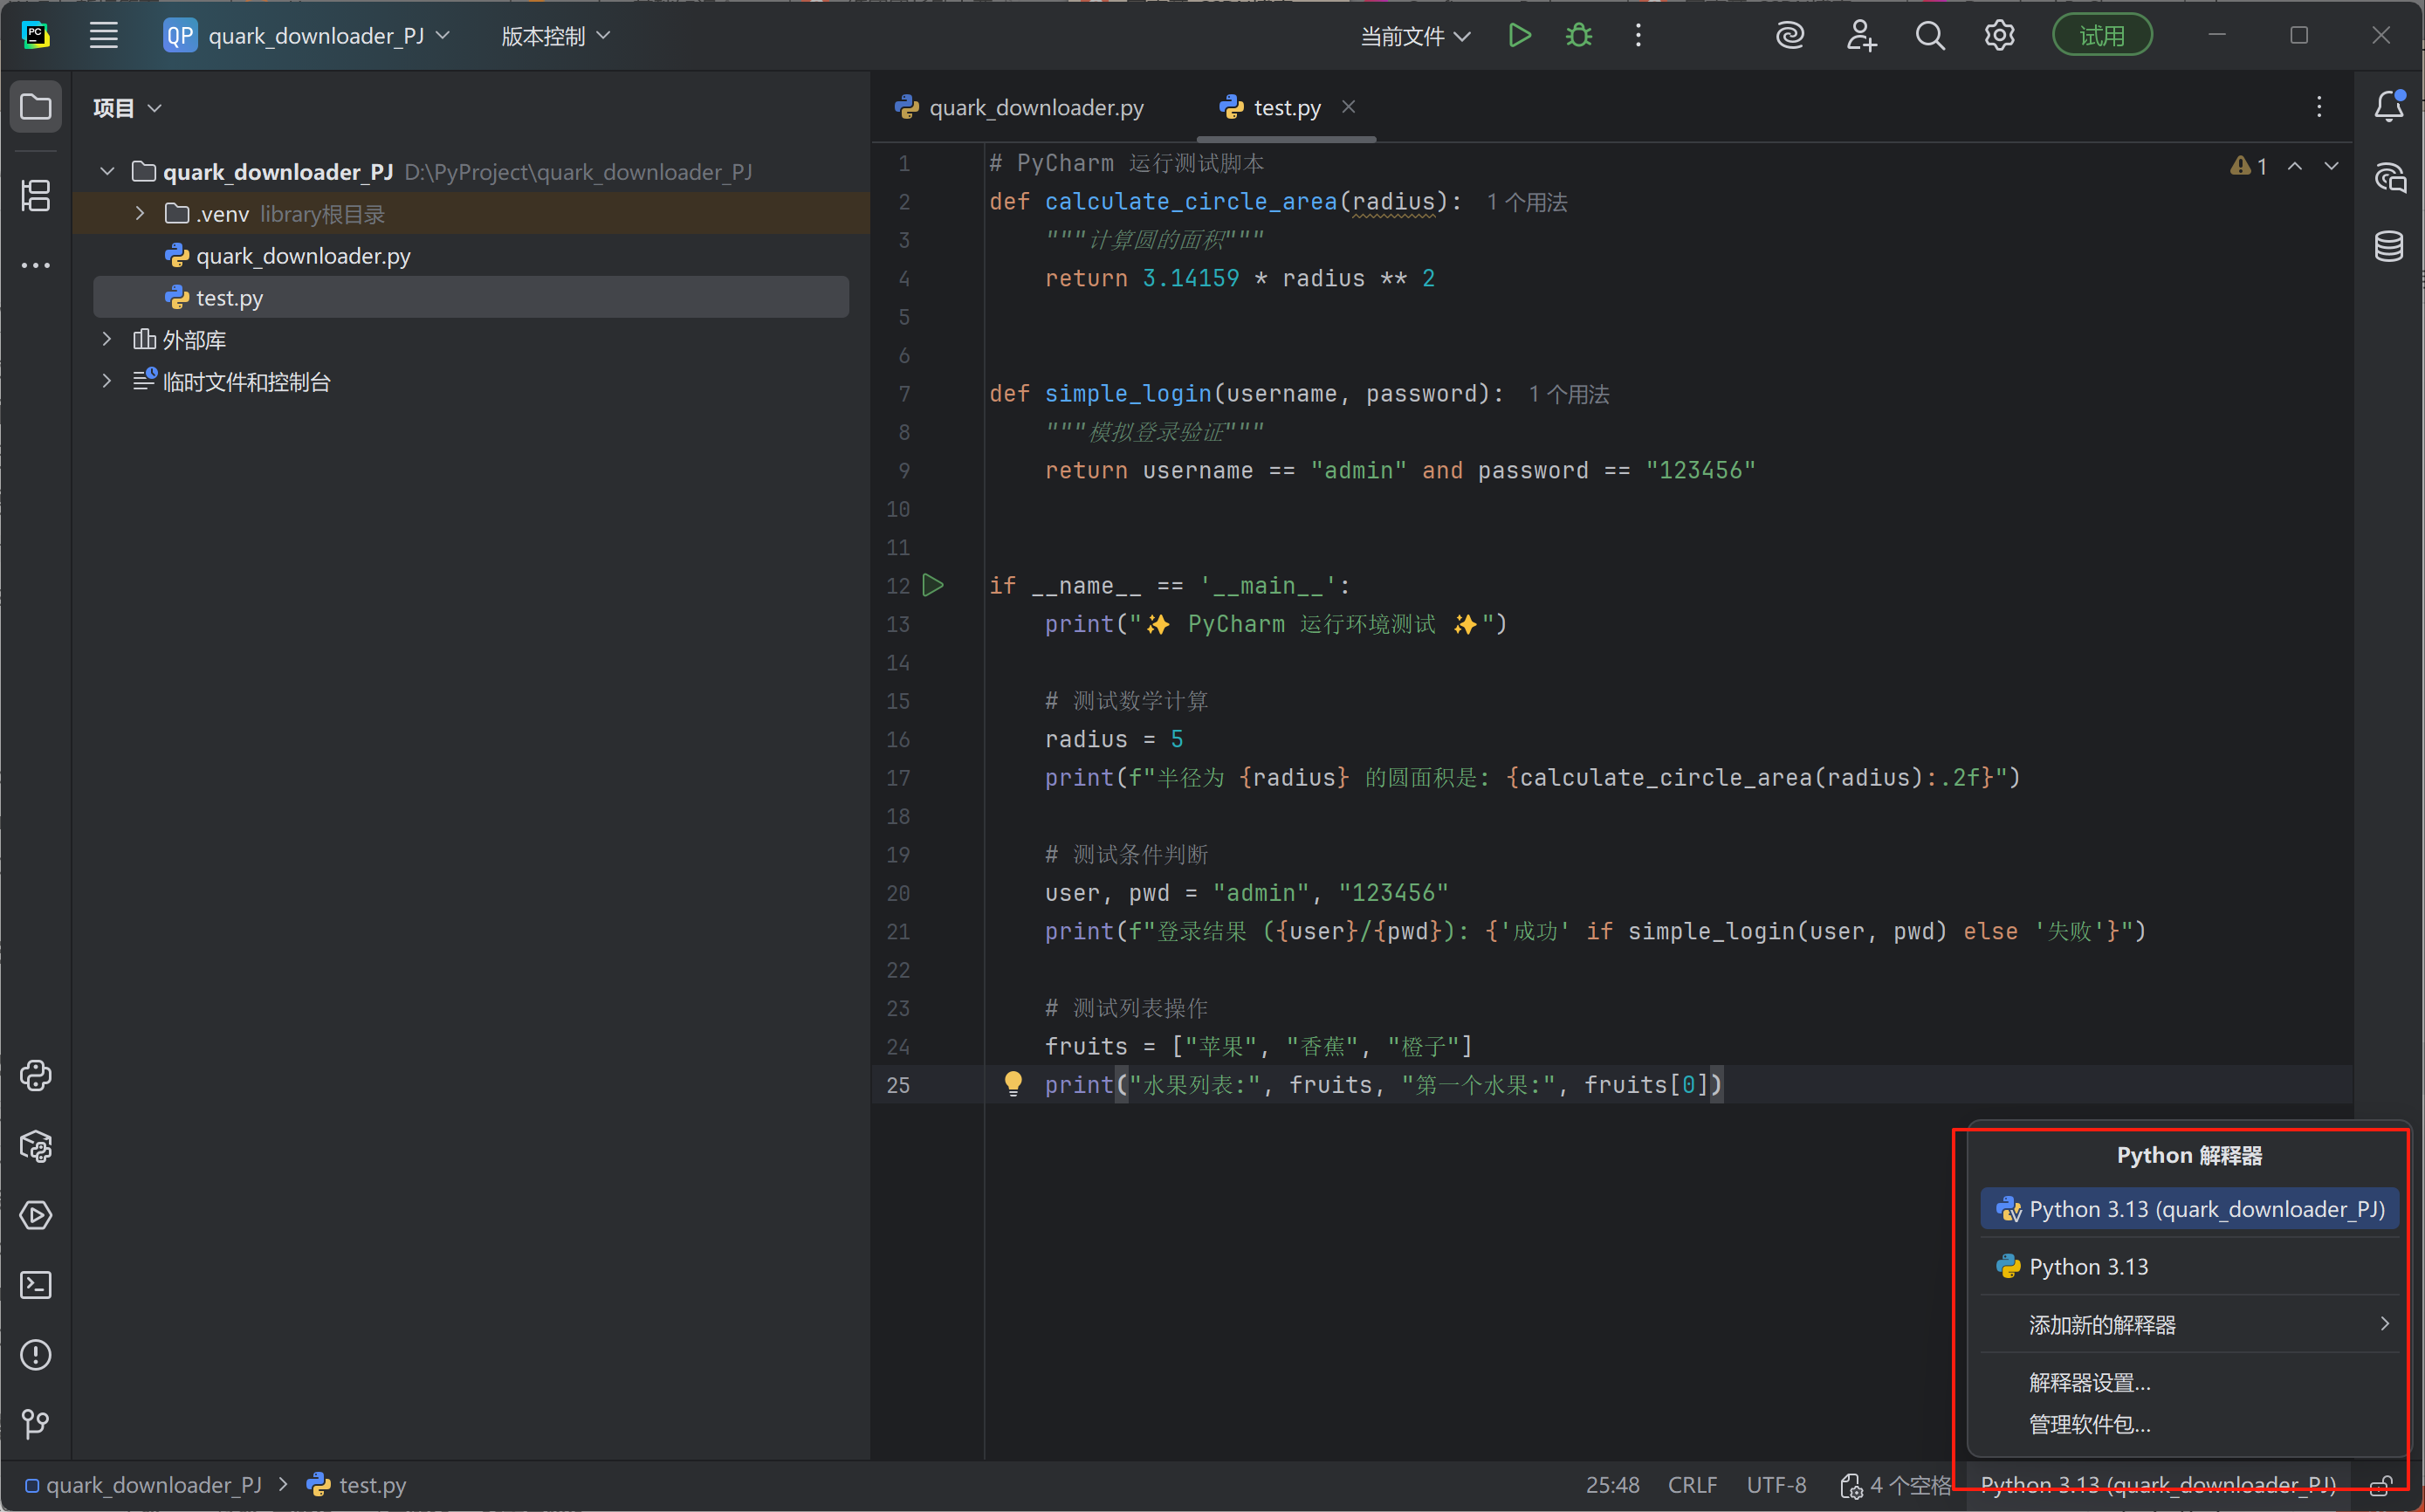Image resolution: width=2425 pixels, height=1512 pixels.
Task: Open search everywhere with the magnifier icon
Action: click(x=1930, y=35)
